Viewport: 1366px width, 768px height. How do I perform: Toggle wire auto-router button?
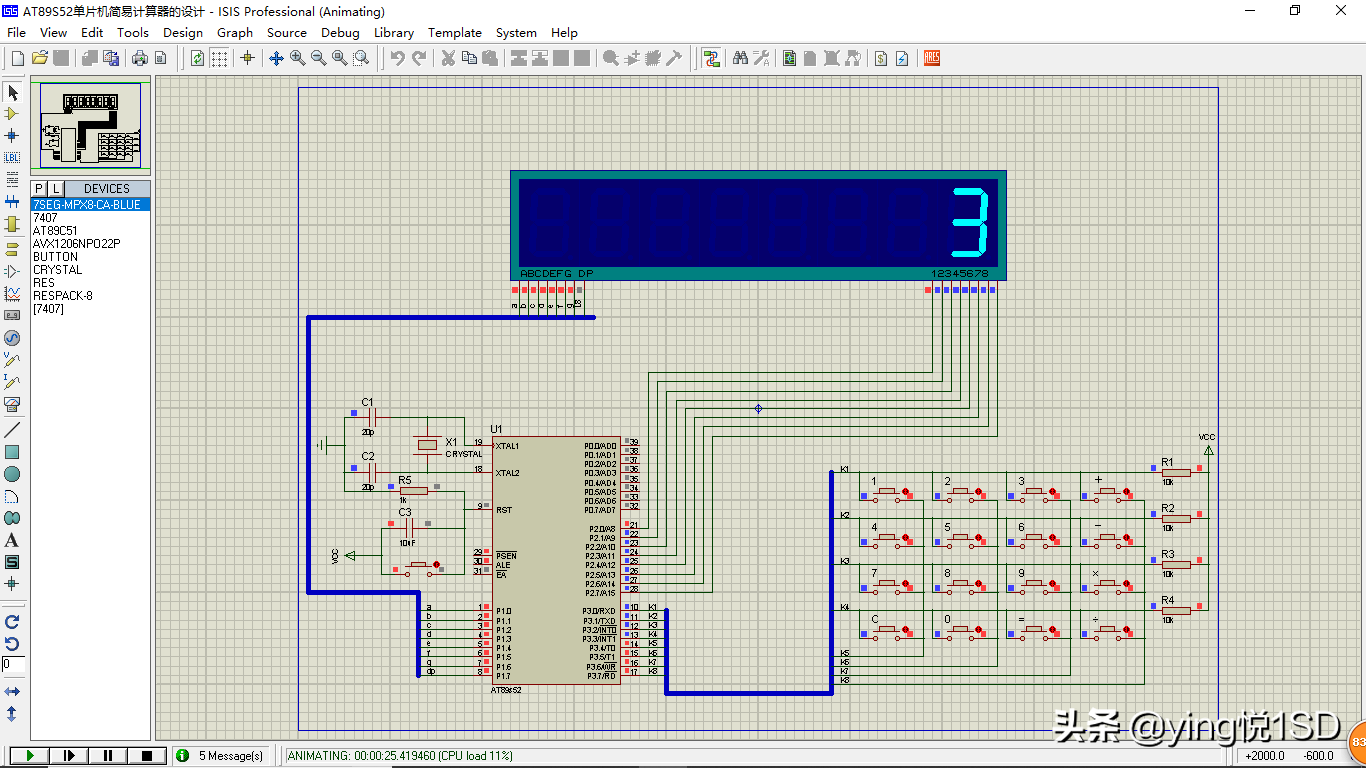711,59
